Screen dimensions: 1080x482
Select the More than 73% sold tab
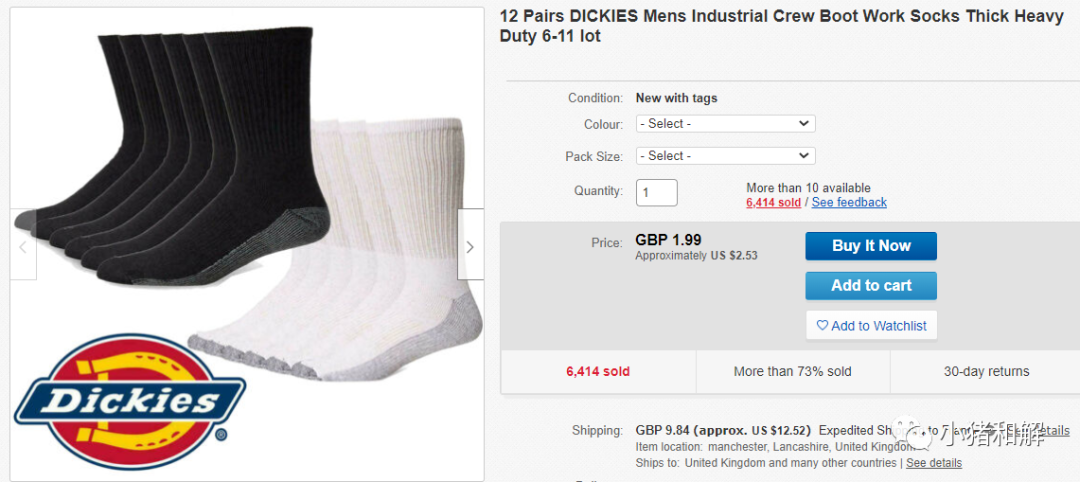point(793,372)
